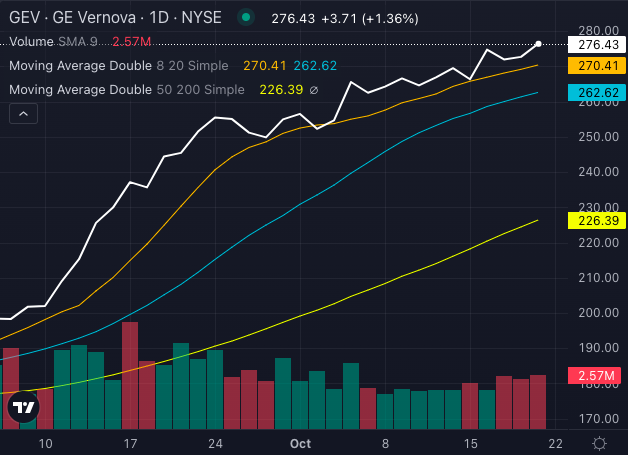Click the TradingView logo icon

(23, 408)
